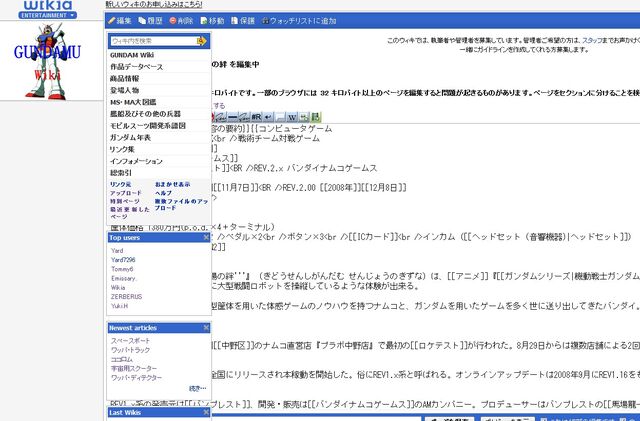Close the Top users widget
This screenshot has width=640, height=421.
pyautogui.click(x=206, y=237)
